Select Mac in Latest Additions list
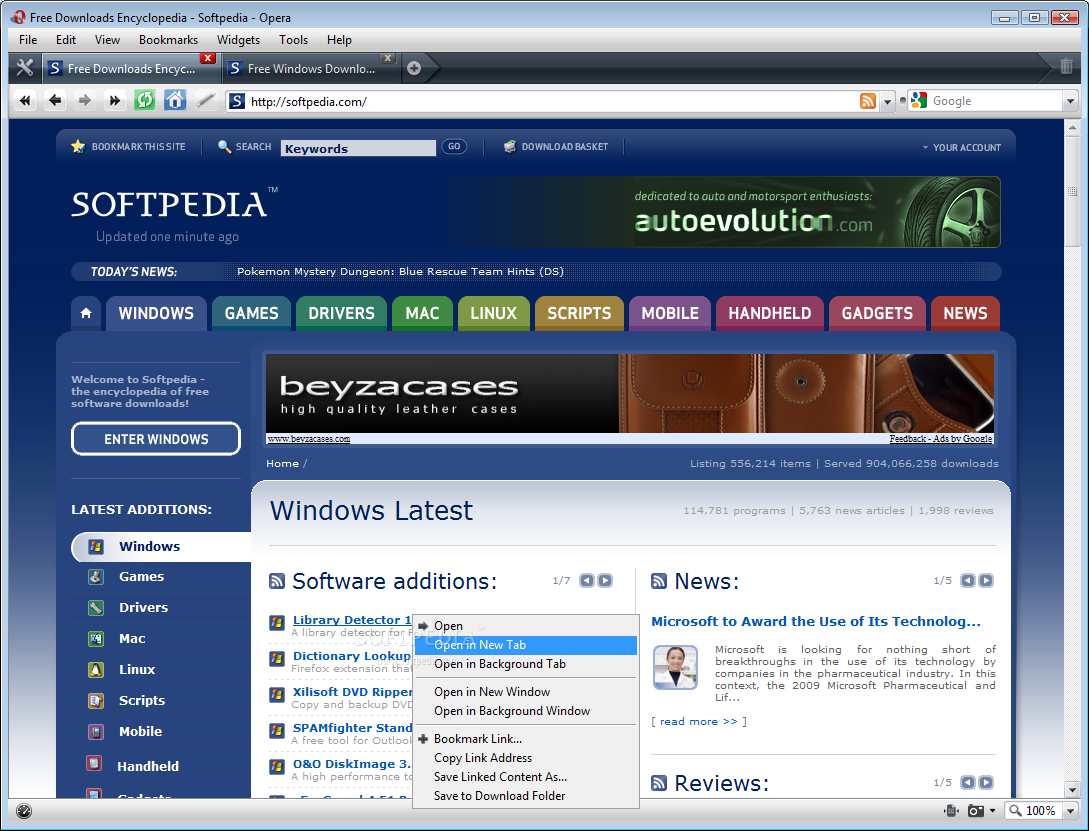The image size is (1089, 831). tap(132, 639)
